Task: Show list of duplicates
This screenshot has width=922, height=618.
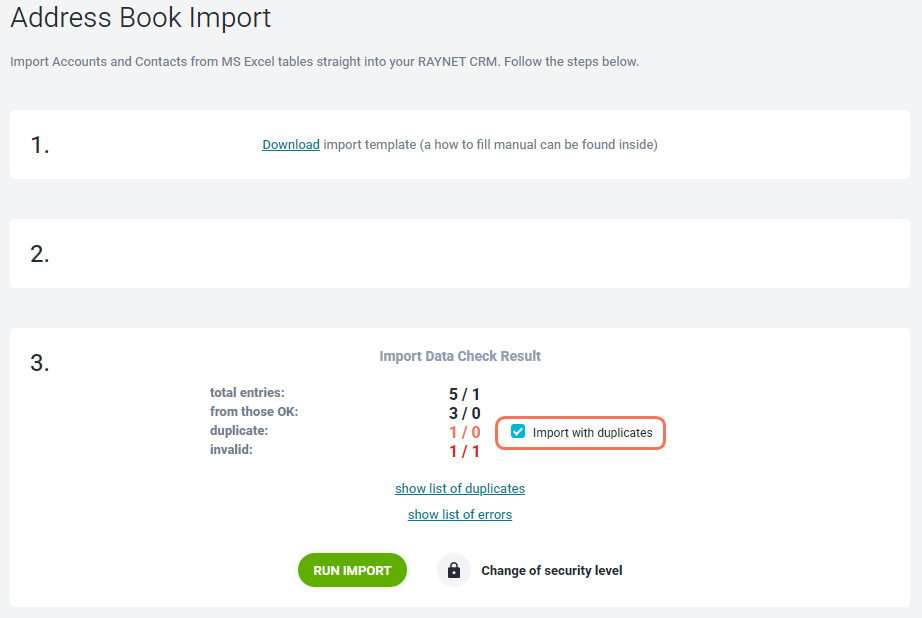Action: pos(460,489)
